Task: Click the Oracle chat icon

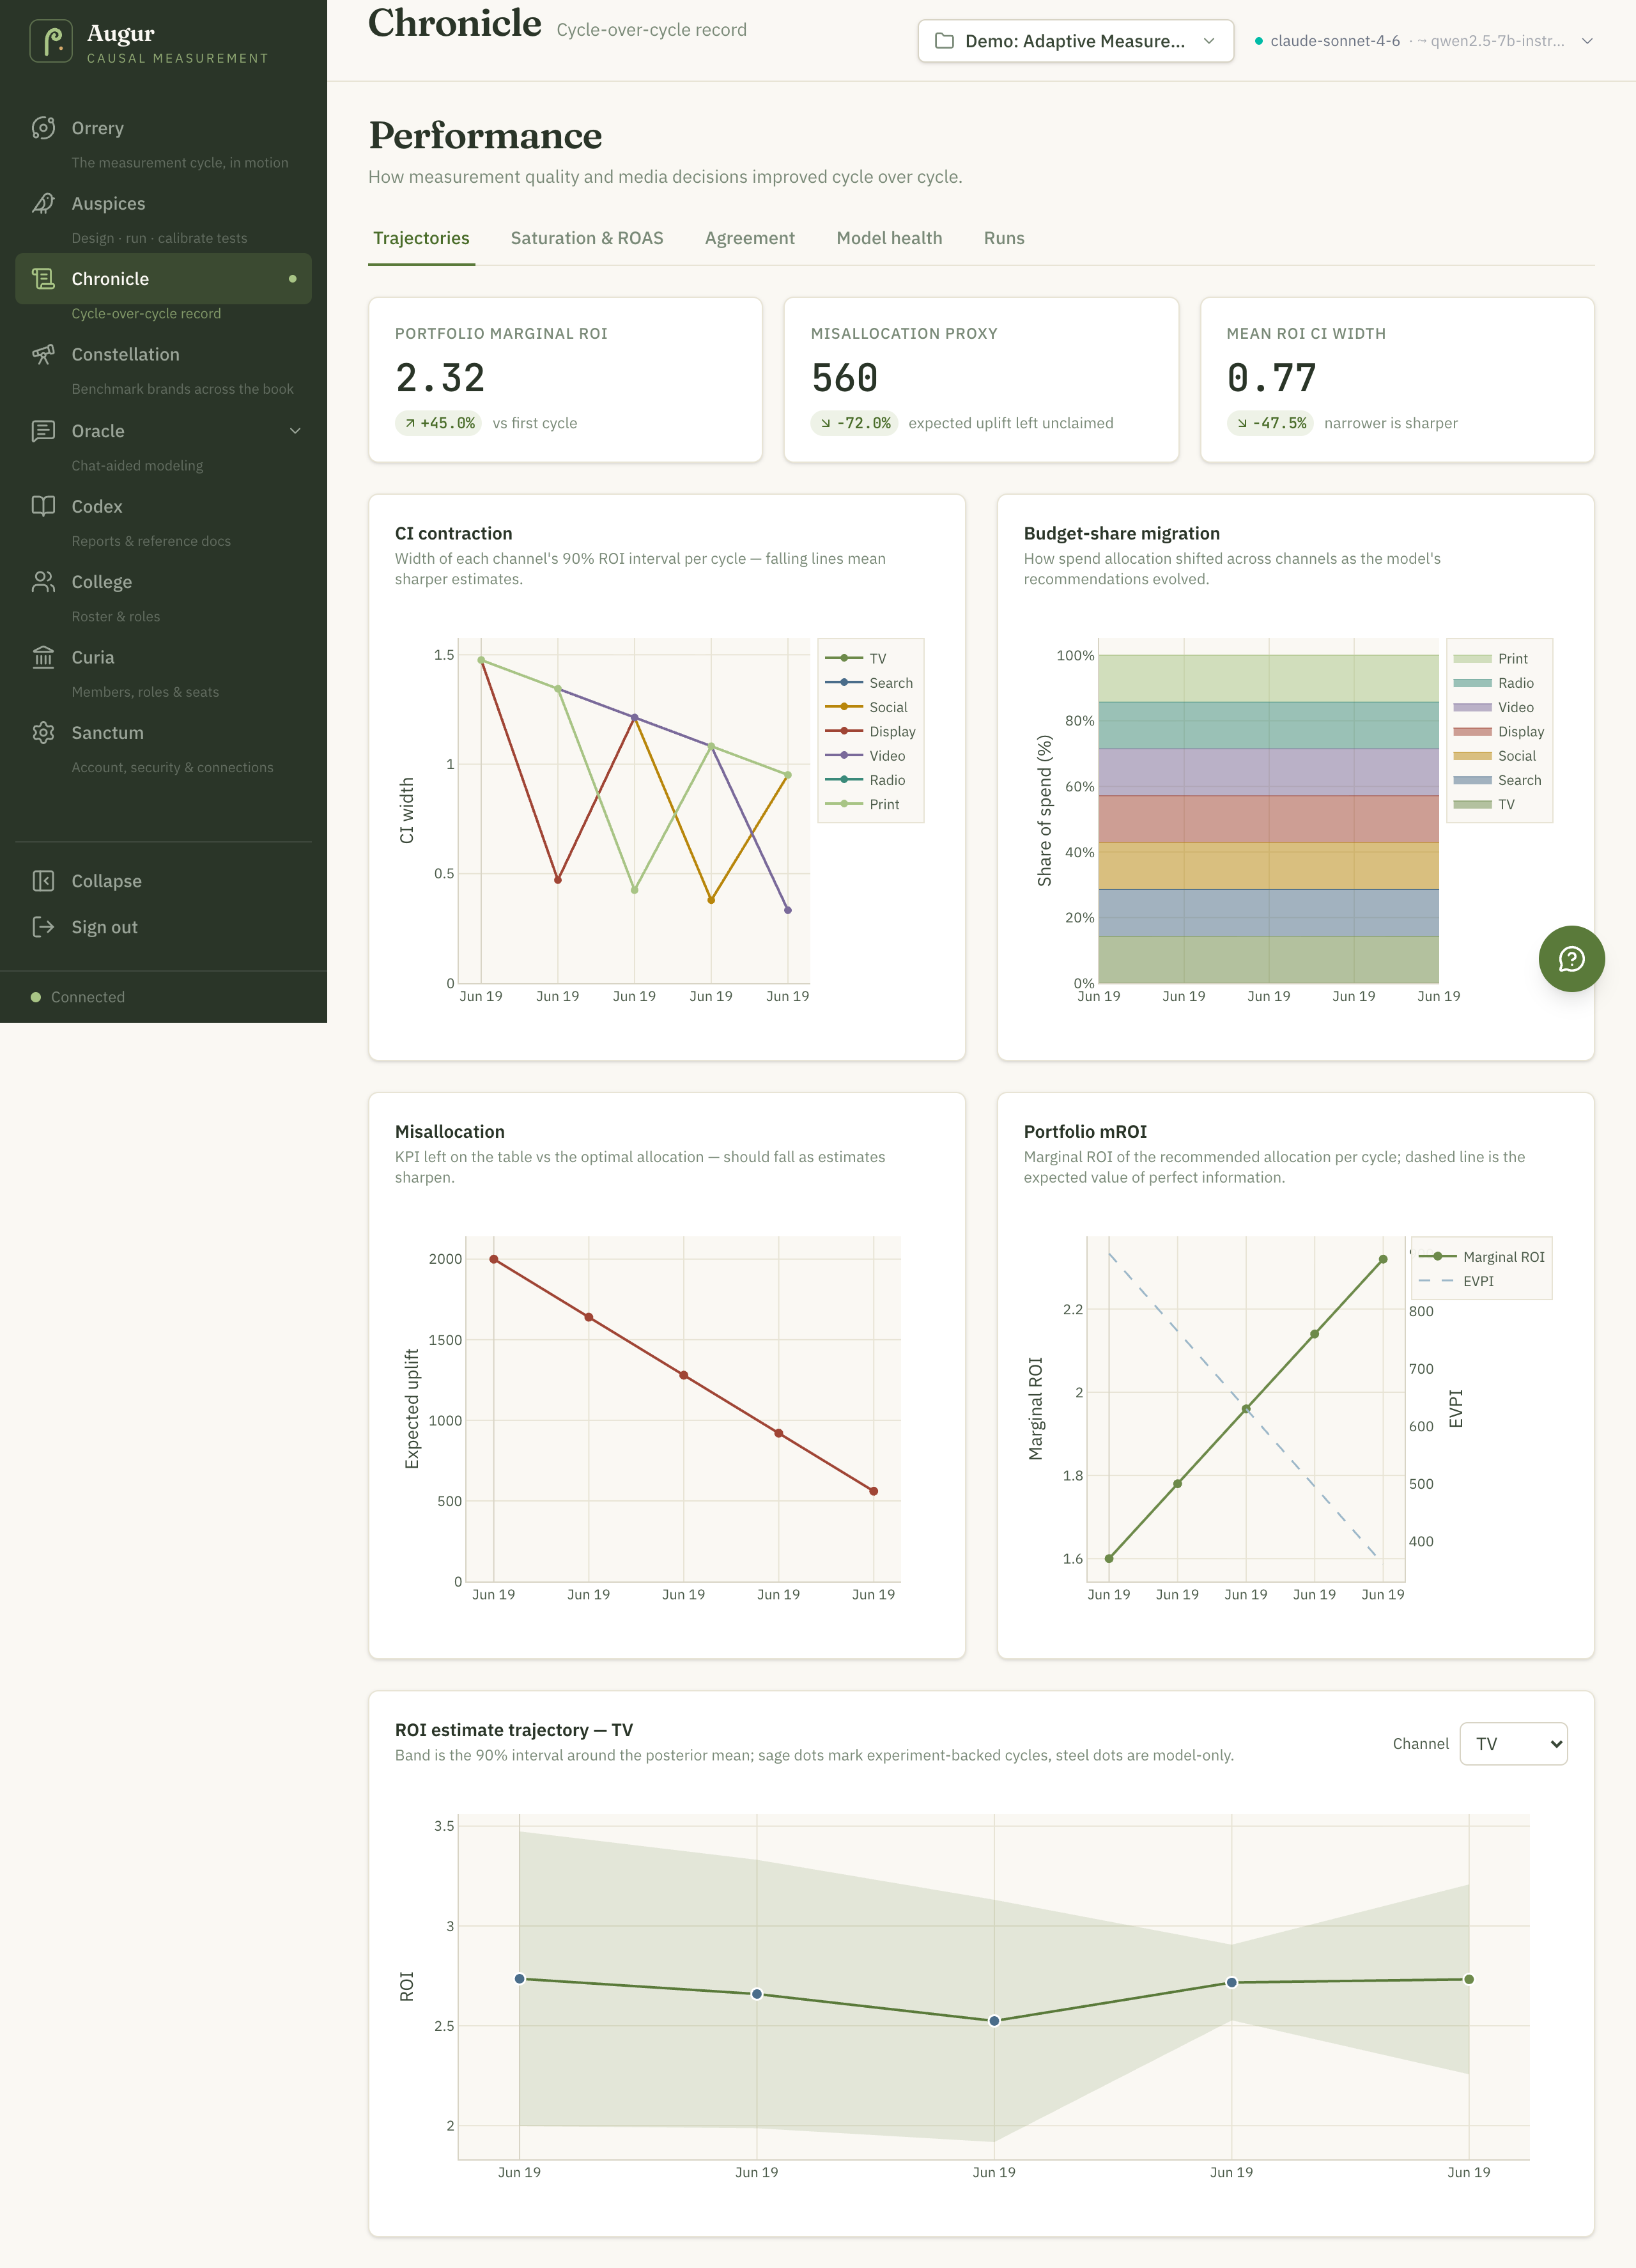Action: pos(43,431)
